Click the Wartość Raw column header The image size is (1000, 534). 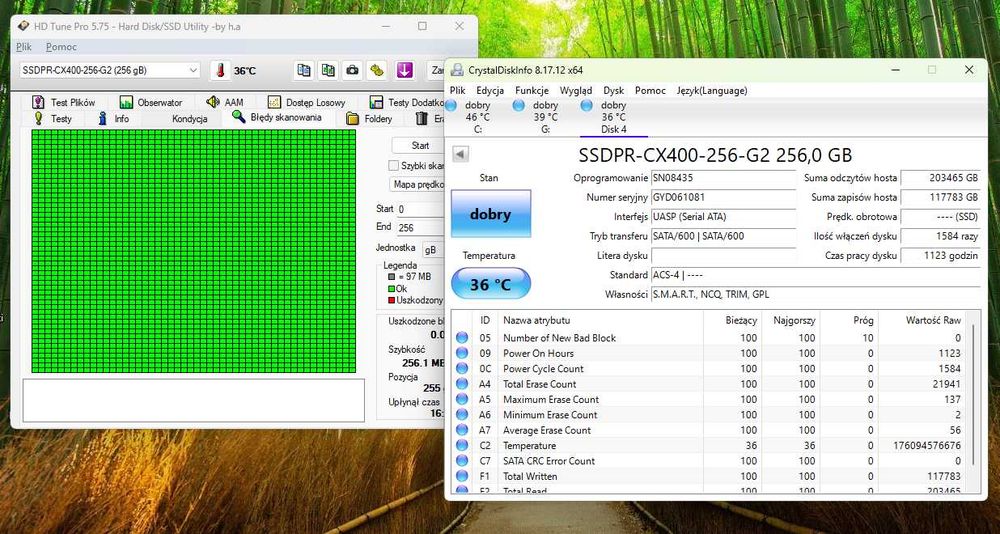(x=920, y=320)
